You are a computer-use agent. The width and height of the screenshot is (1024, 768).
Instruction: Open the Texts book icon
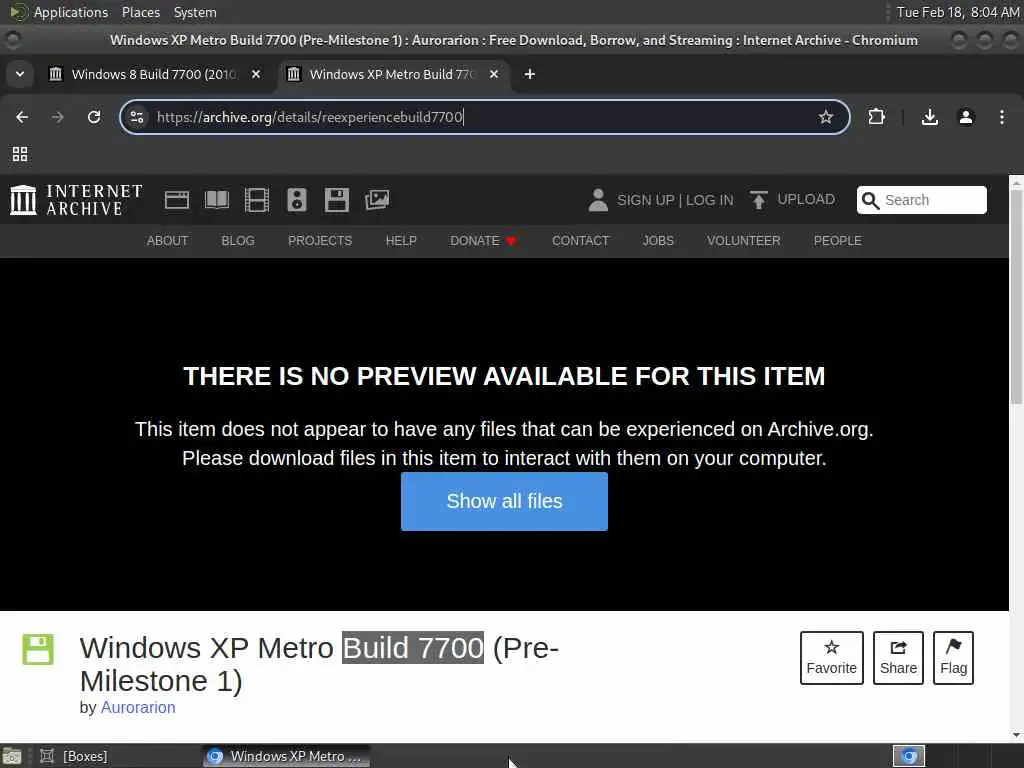217,200
